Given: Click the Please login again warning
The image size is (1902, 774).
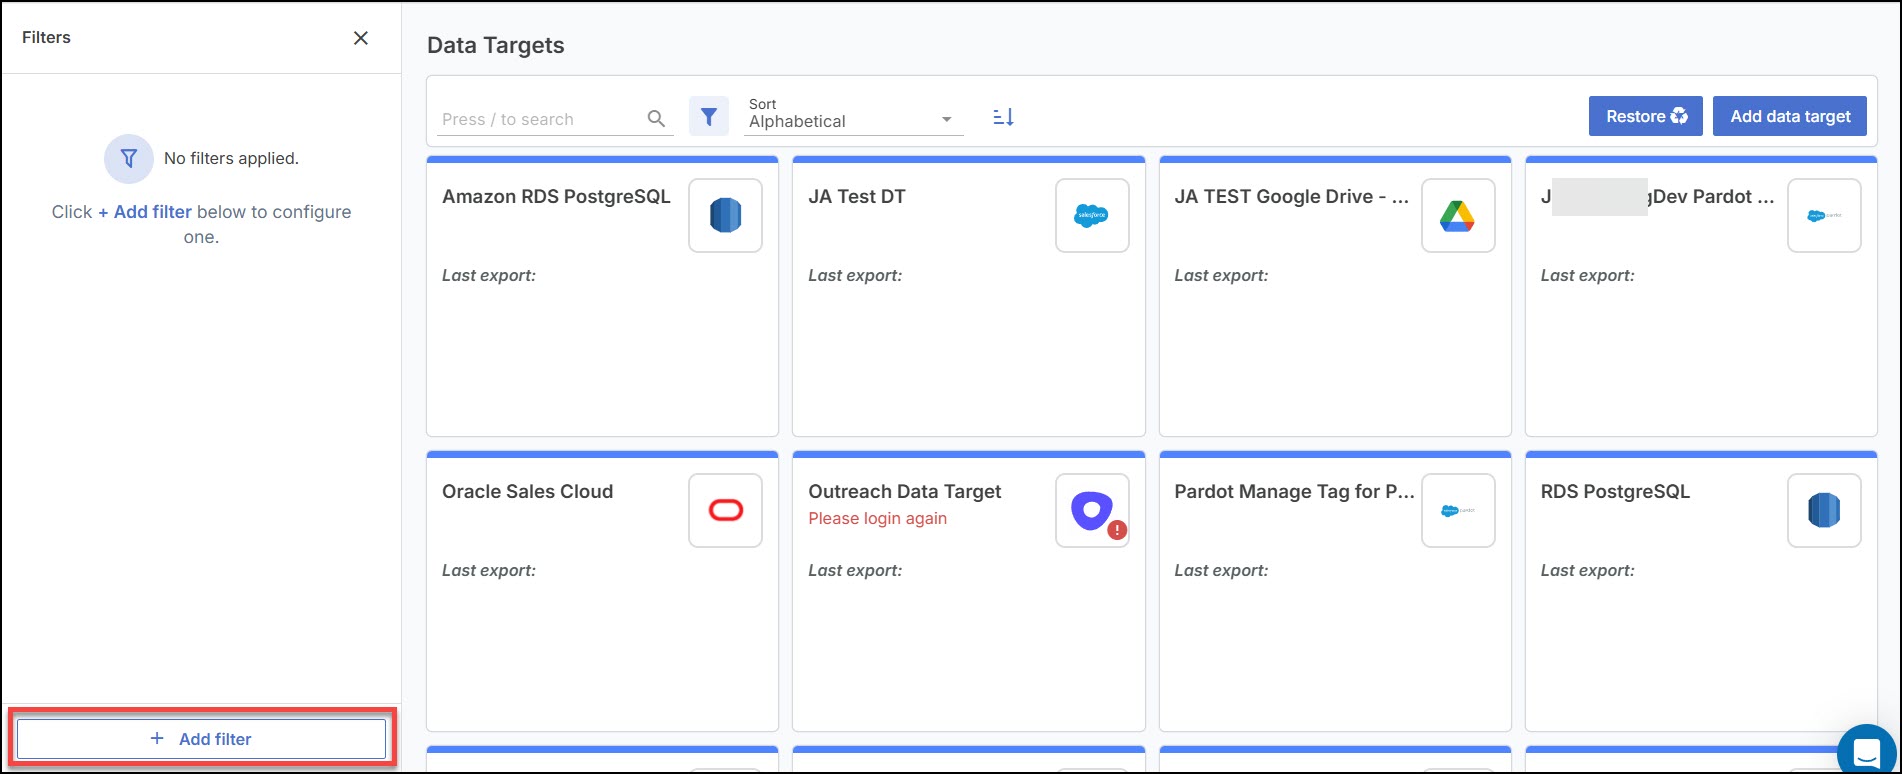Looking at the screenshot, I should point(877,518).
